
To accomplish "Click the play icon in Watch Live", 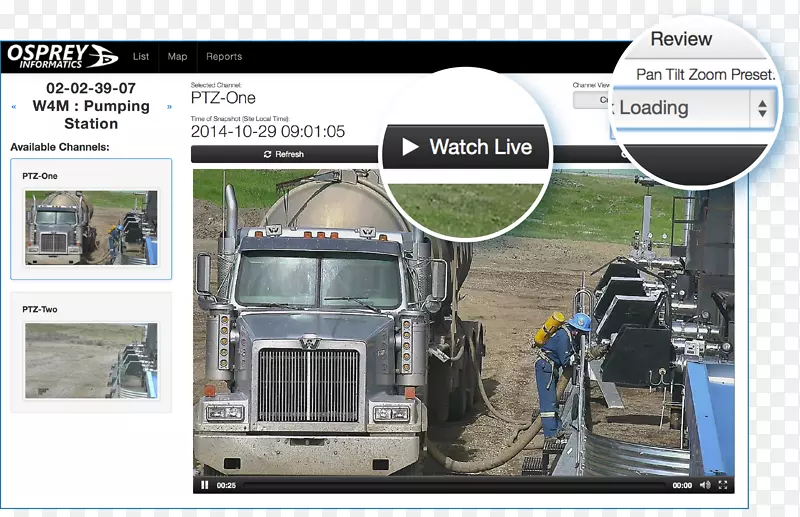I will (x=410, y=147).
